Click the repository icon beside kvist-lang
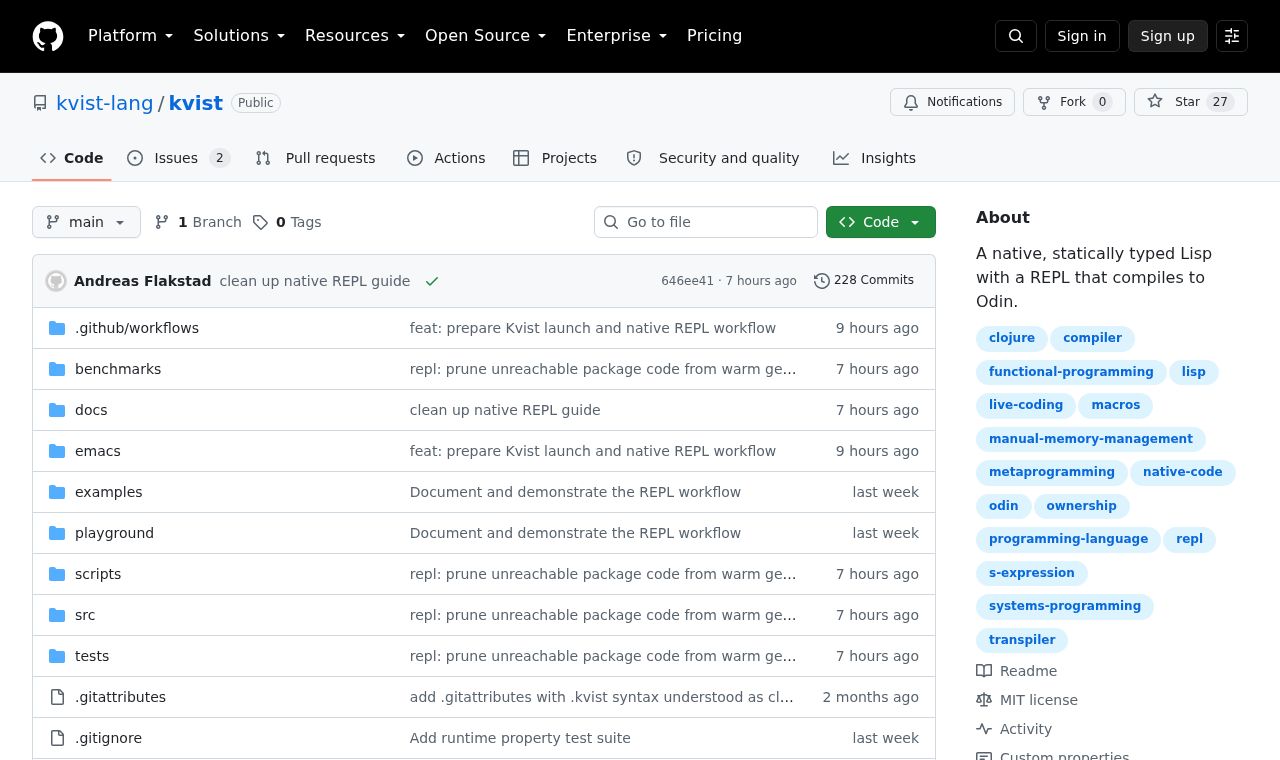1280x760 pixels. (x=40, y=103)
